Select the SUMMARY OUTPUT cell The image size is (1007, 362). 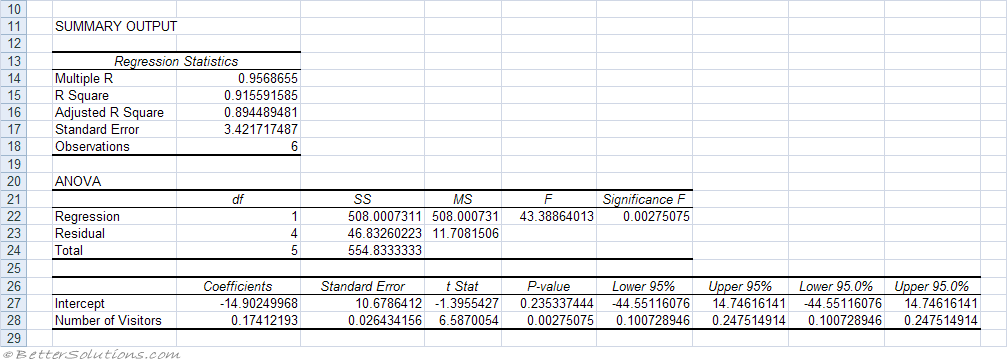[115, 27]
